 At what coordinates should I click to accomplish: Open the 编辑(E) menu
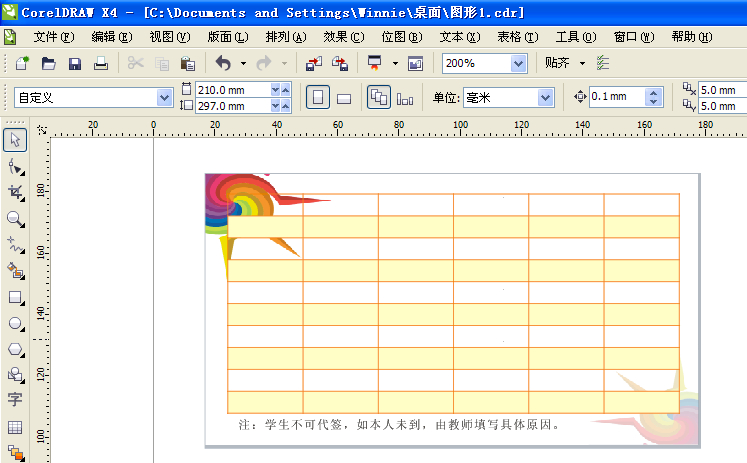point(112,37)
